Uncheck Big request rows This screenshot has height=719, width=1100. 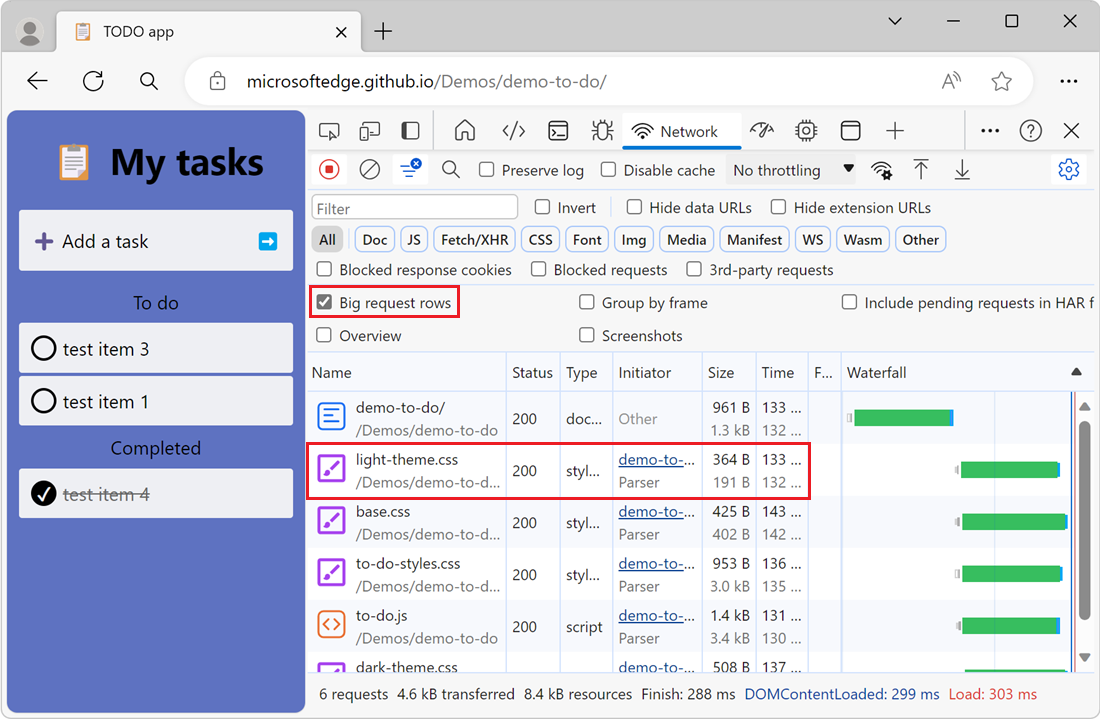[x=326, y=302]
